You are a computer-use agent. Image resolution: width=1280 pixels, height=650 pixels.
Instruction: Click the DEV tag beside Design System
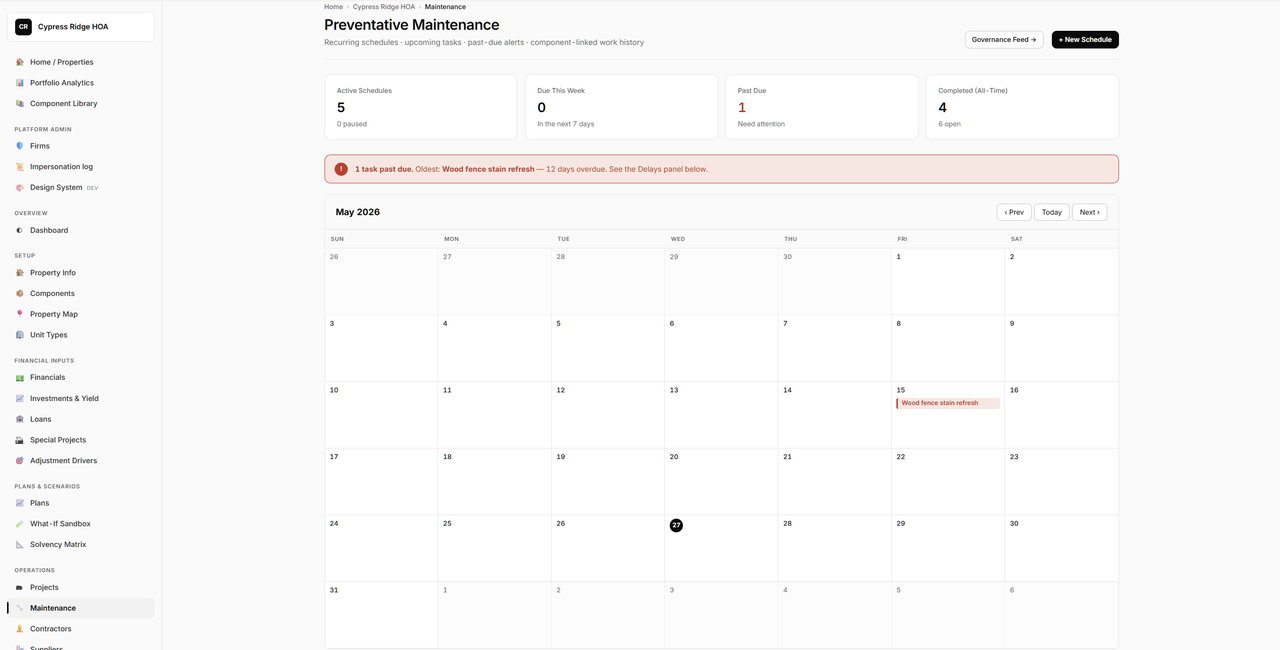[x=92, y=188]
